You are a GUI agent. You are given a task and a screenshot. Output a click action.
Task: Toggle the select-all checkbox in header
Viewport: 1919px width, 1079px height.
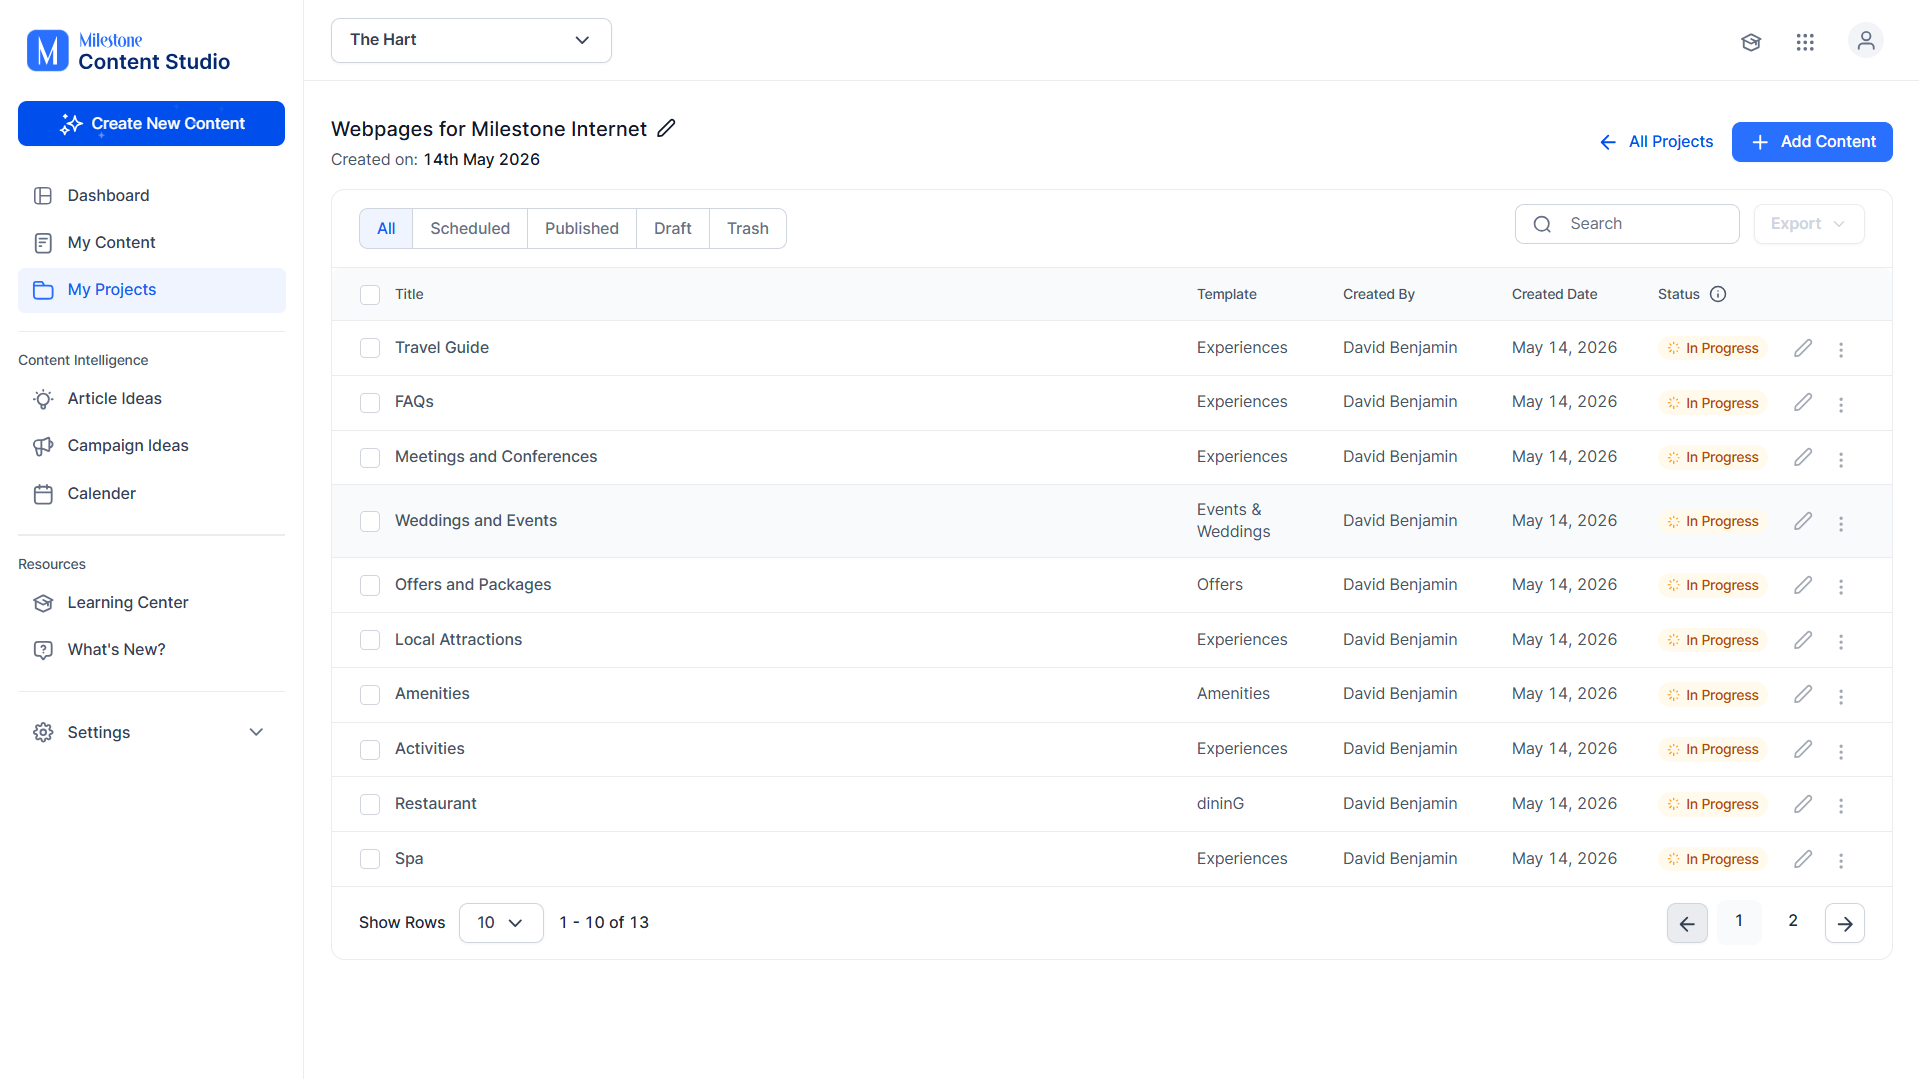point(370,294)
